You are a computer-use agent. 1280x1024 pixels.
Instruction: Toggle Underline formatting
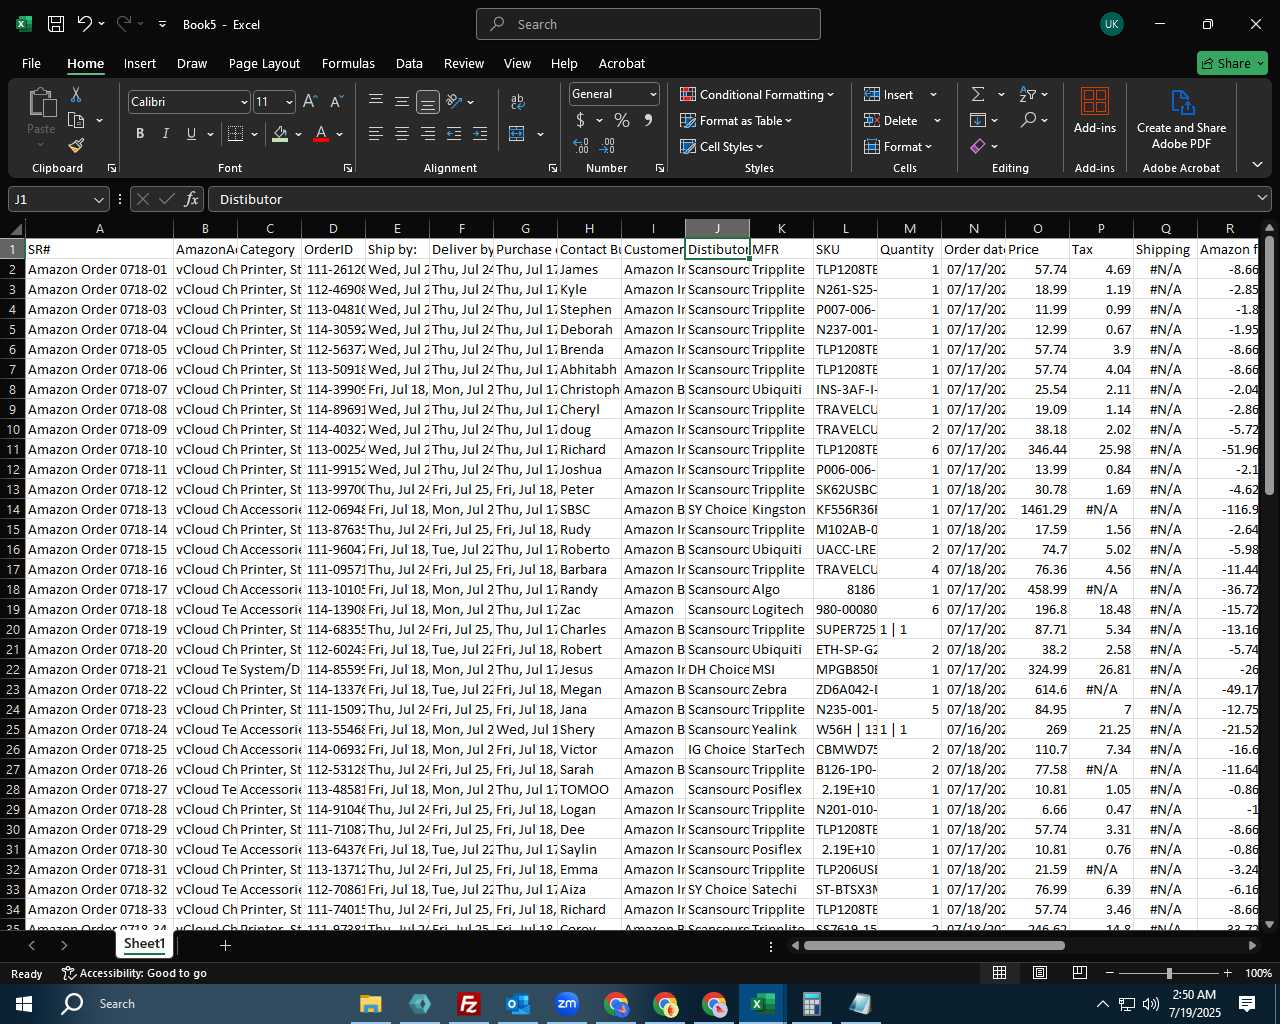click(x=191, y=134)
